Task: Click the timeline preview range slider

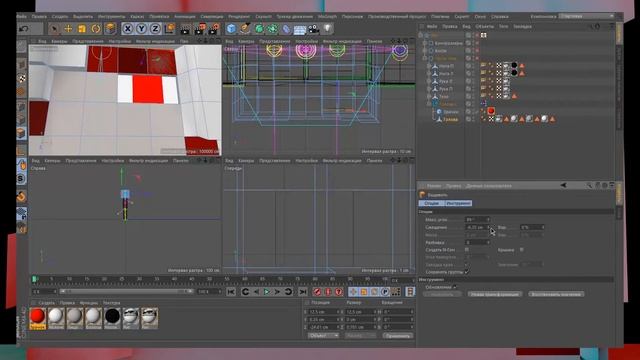Action: (127, 291)
